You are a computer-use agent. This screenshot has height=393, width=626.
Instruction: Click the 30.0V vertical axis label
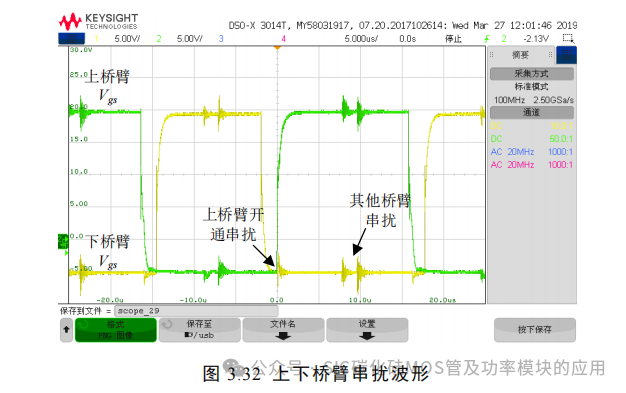pyautogui.click(x=81, y=50)
